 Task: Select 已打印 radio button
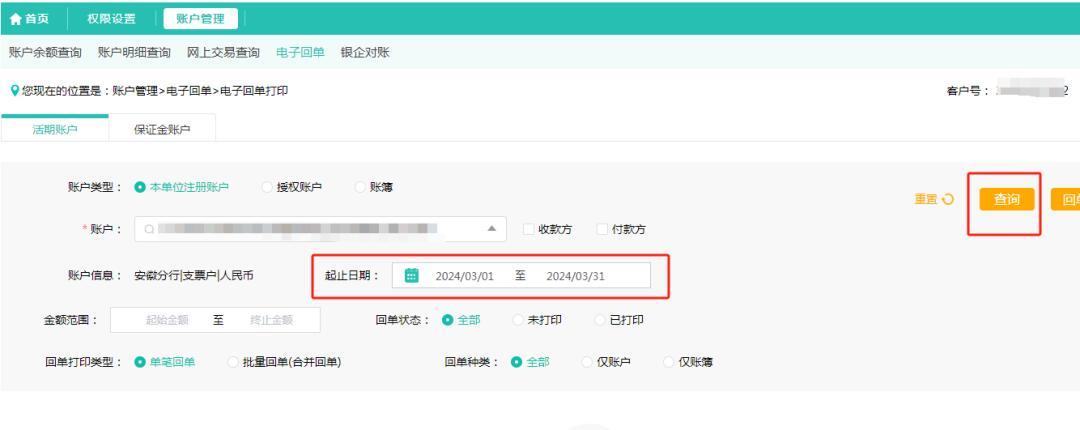(600, 320)
